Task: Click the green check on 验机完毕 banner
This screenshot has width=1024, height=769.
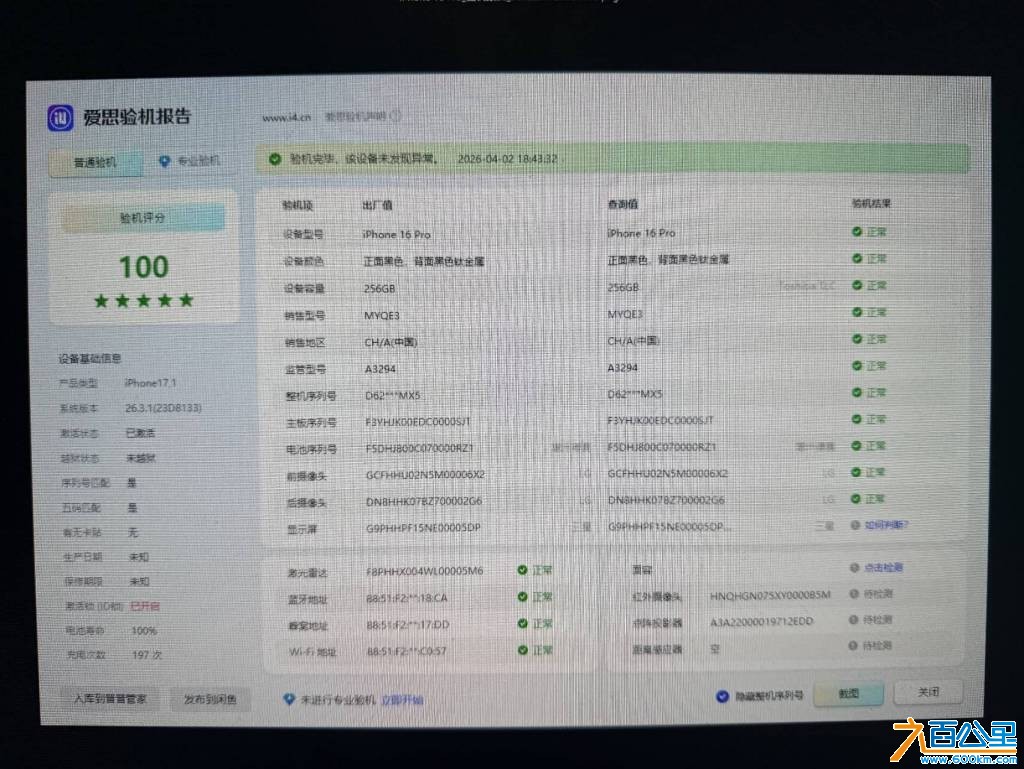Action: tap(274, 158)
